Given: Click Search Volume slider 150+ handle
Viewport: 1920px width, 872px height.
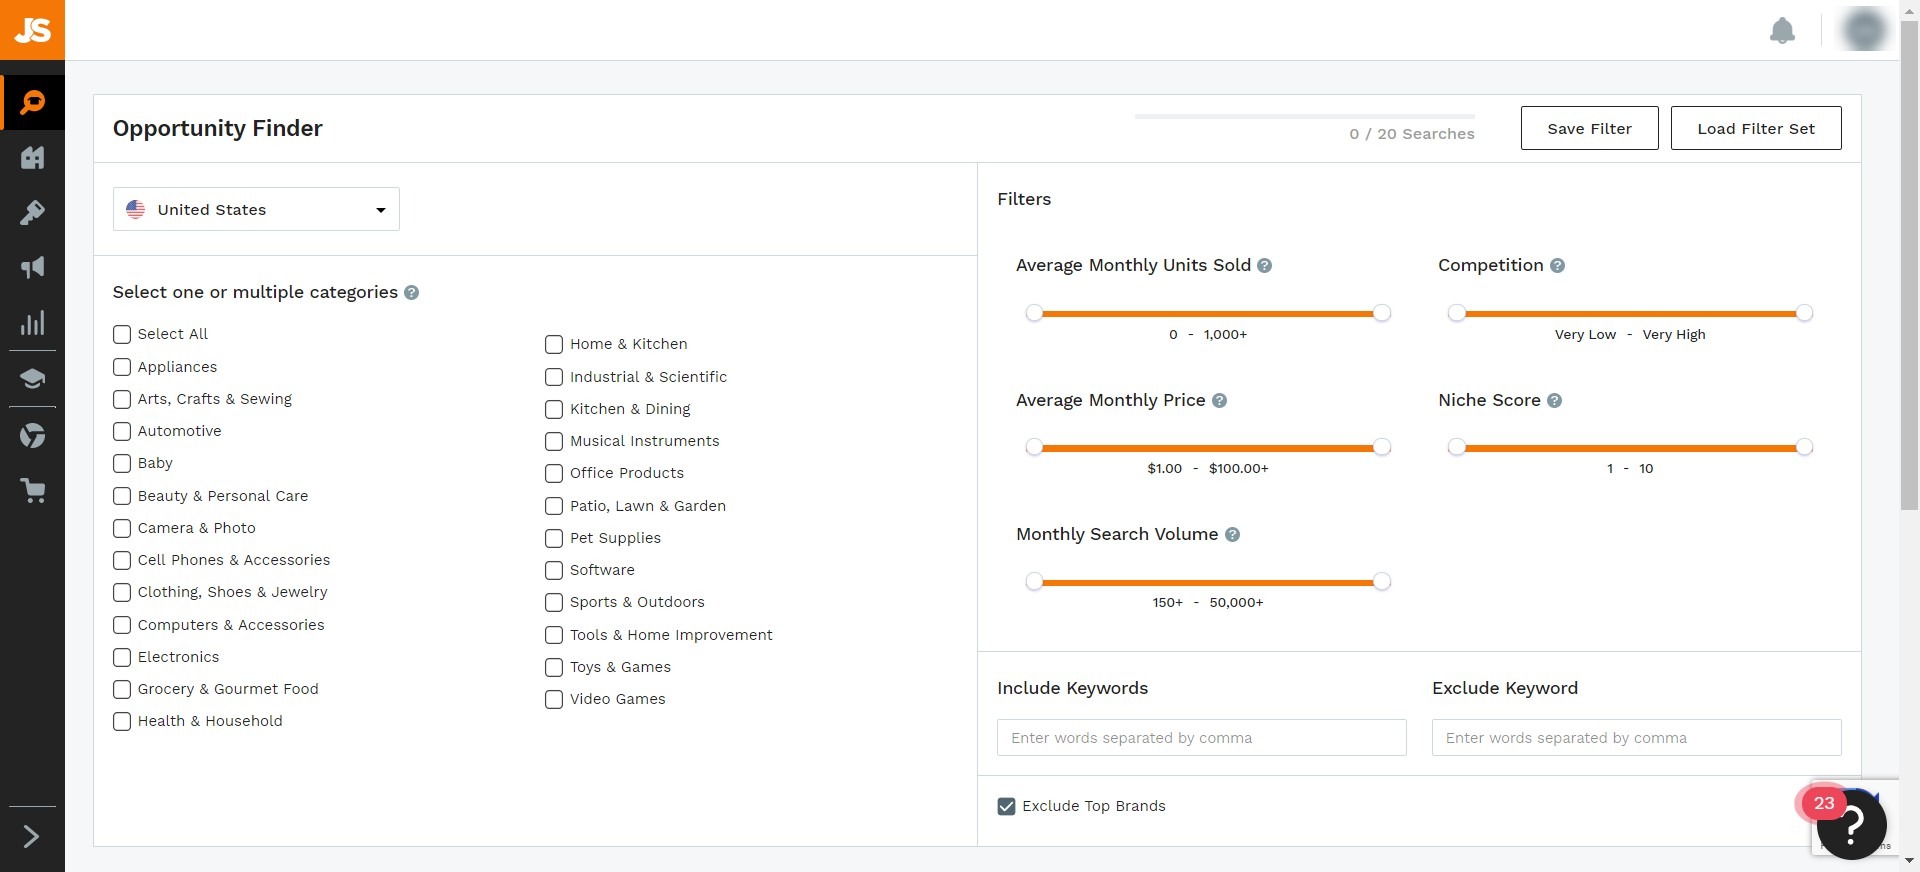Looking at the screenshot, I should (1034, 581).
